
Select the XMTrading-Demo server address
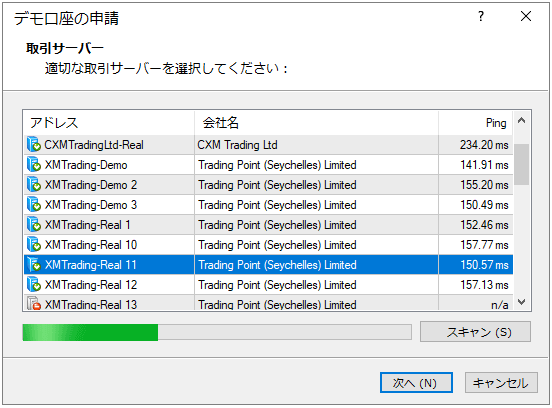point(86,165)
